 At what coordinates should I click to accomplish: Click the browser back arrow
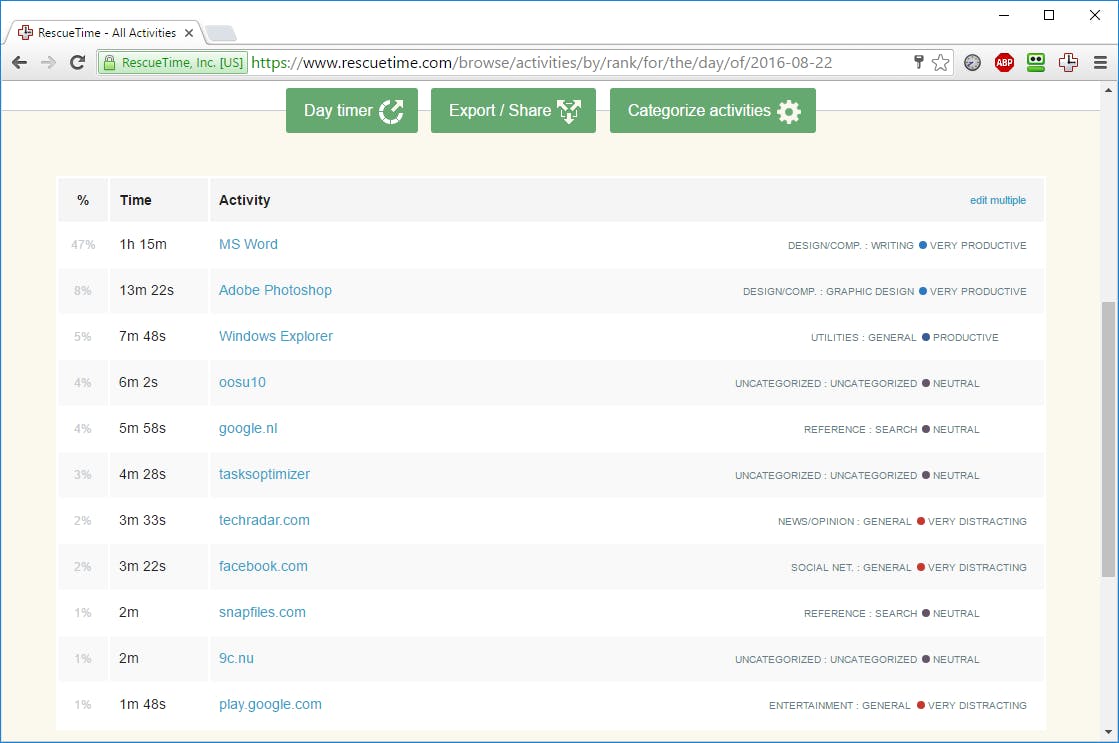19,63
